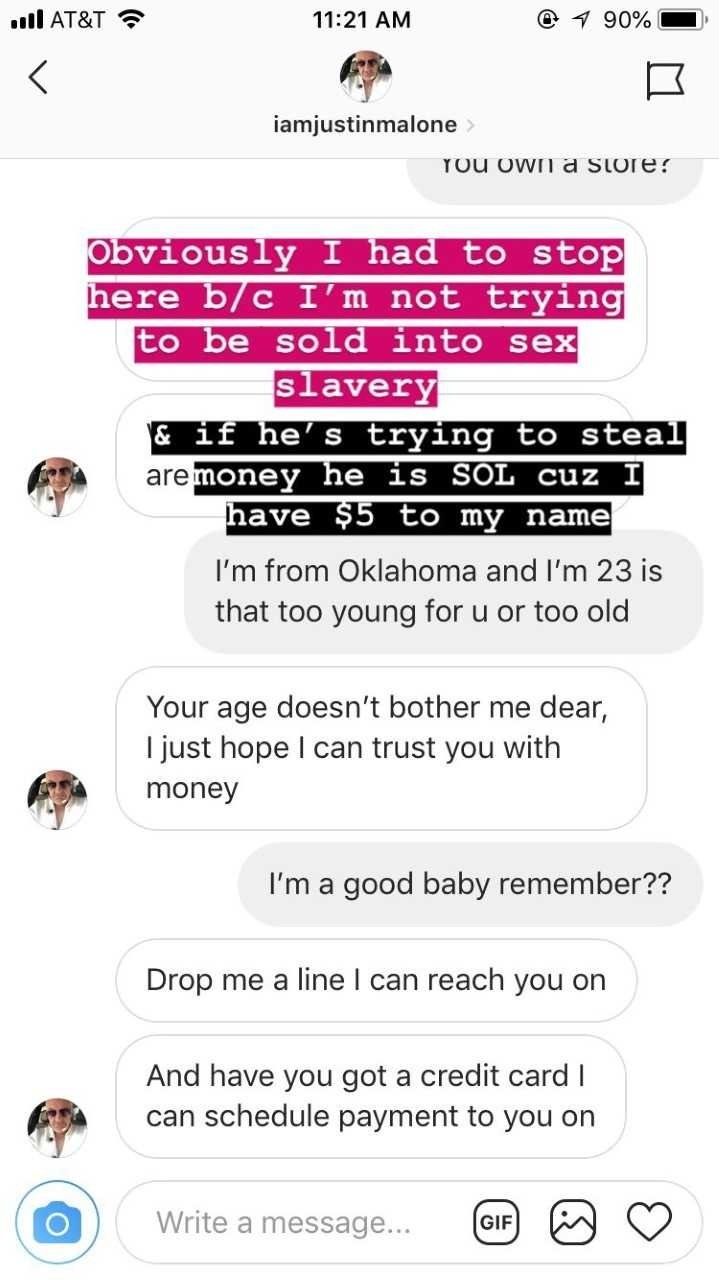Tap avatar beside the partially covered message
719x1280 pixels.
tap(57, 487)
